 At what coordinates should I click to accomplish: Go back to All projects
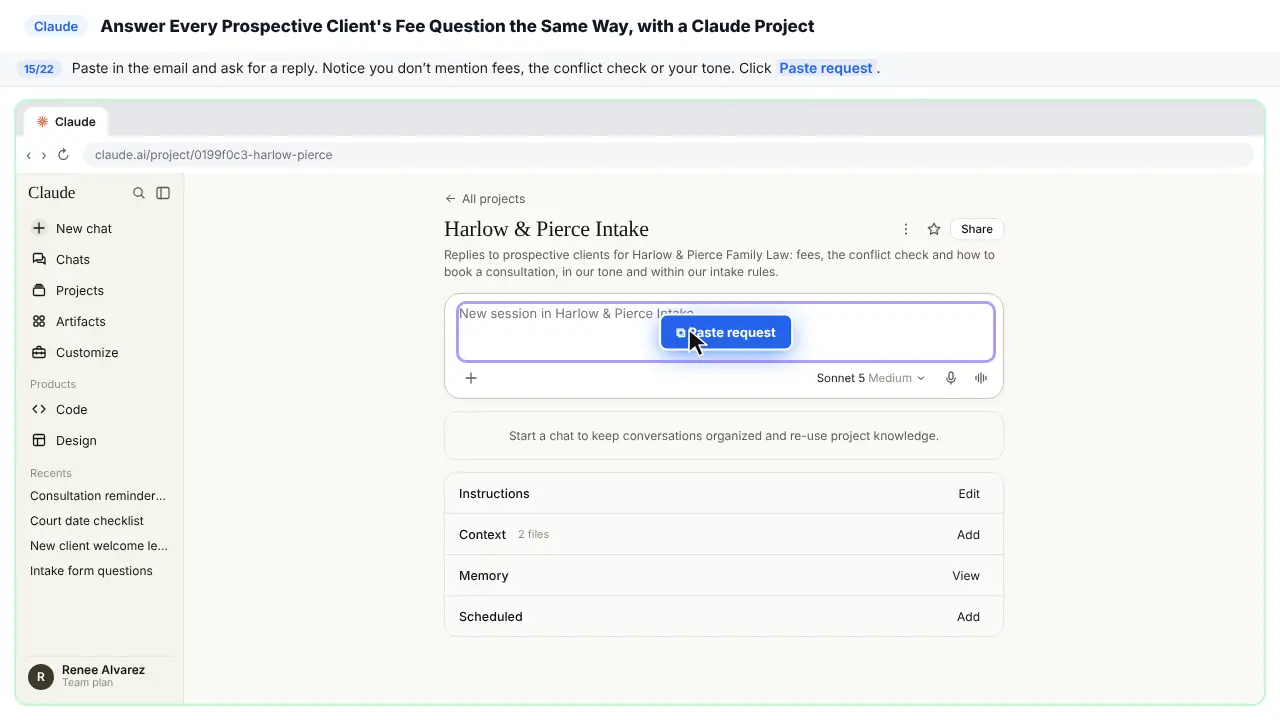click(x=485, y=198)
